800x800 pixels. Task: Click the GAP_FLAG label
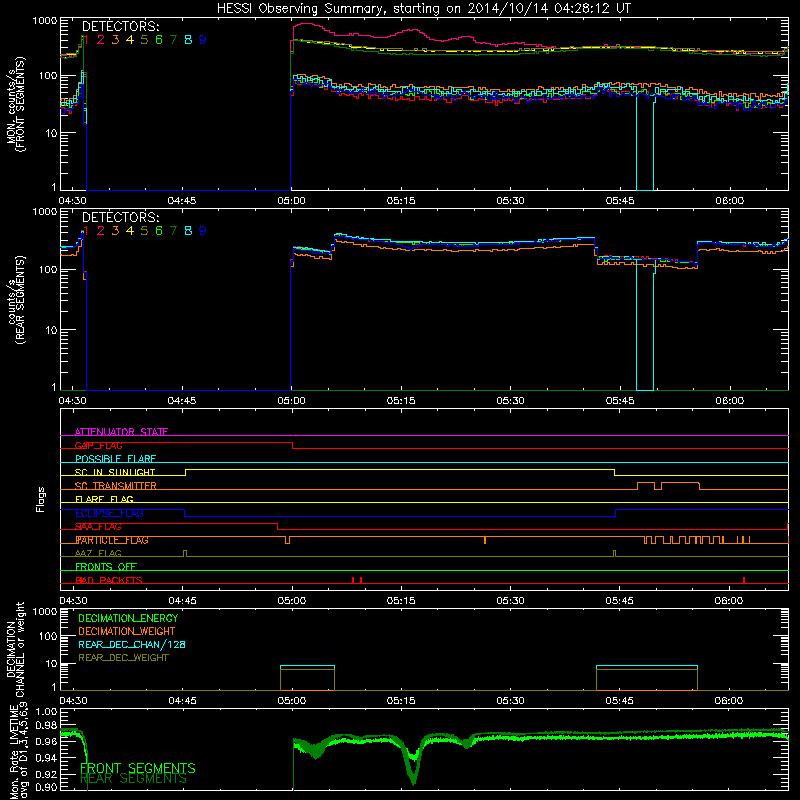[98, 445]
